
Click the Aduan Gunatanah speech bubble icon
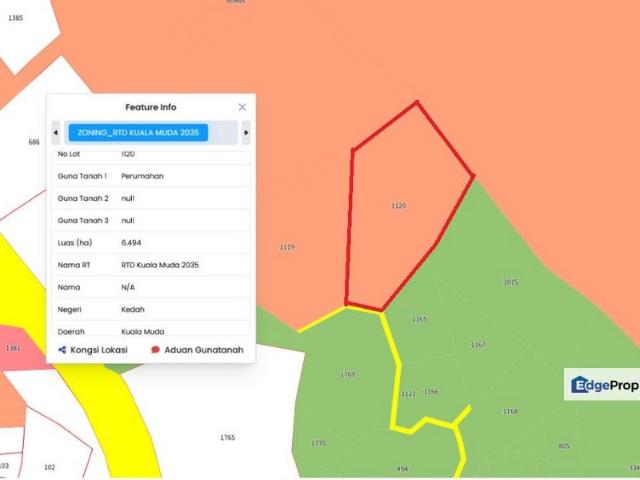pyautogui.click(x=155, y=350)
